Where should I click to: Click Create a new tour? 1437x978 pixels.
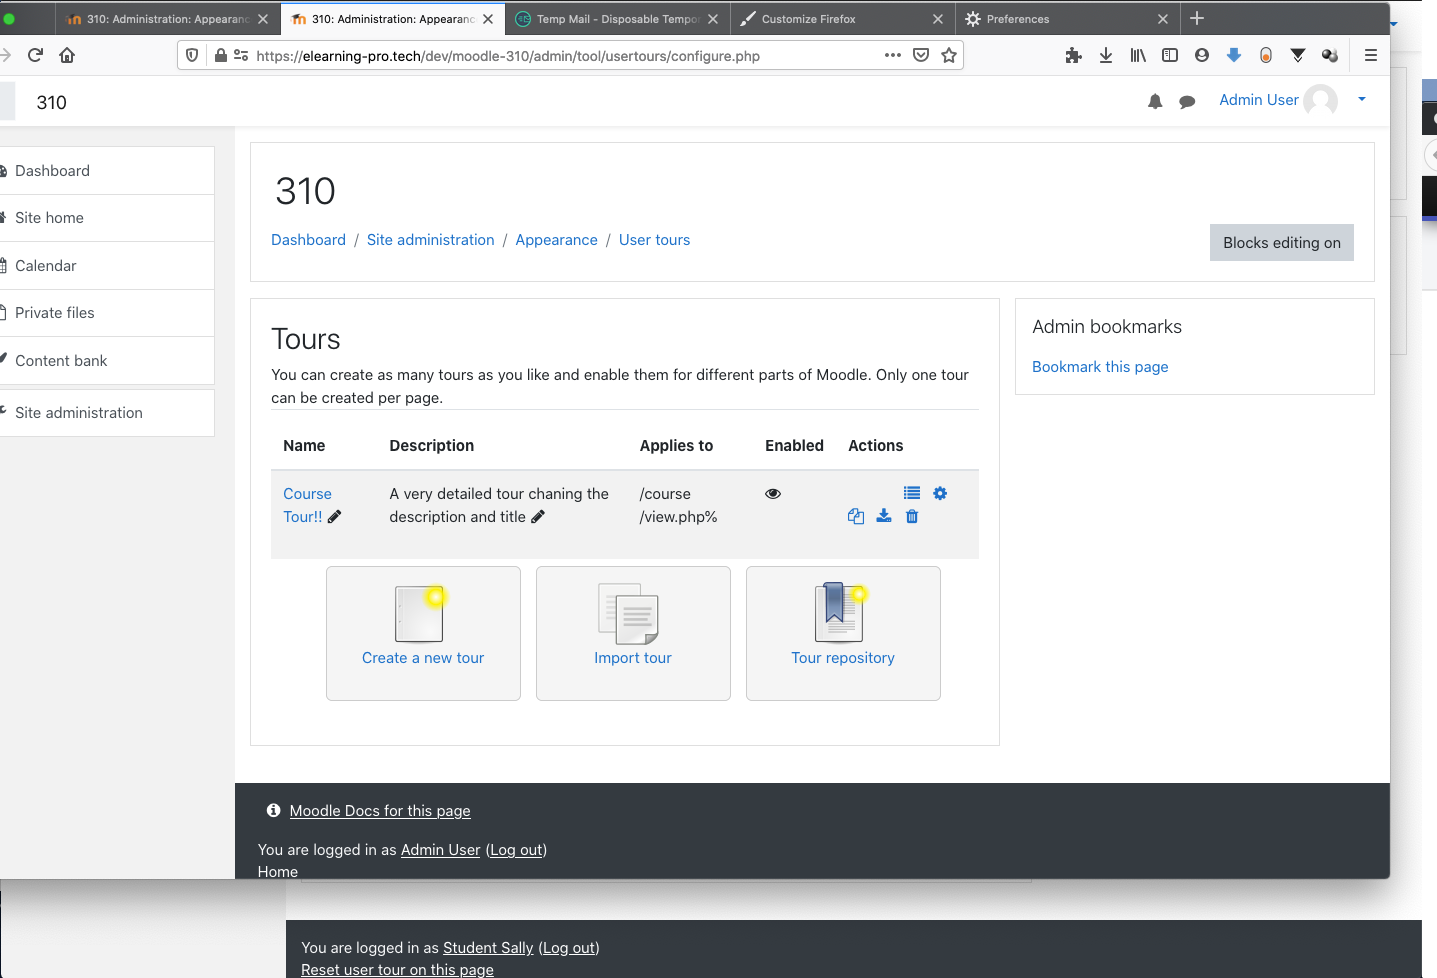(x=423, y=633)
